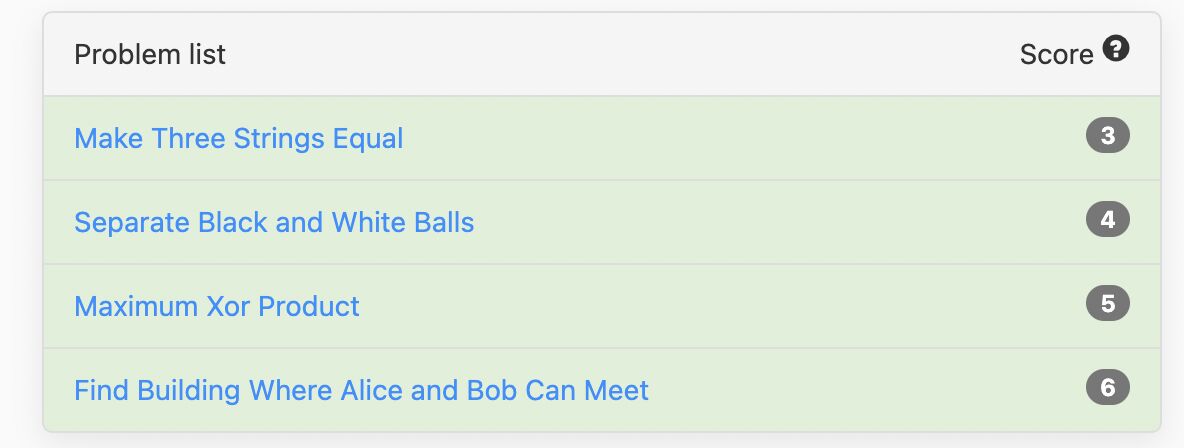Click the Score help question mark icon
The height and width of the screenshot is (448, 1184).
pyautogui.click(x=1115, y=49)
